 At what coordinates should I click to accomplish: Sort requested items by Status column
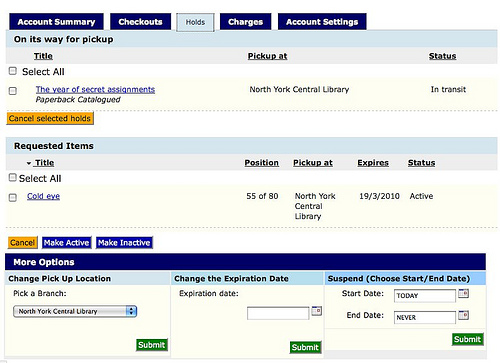point(421,163)
